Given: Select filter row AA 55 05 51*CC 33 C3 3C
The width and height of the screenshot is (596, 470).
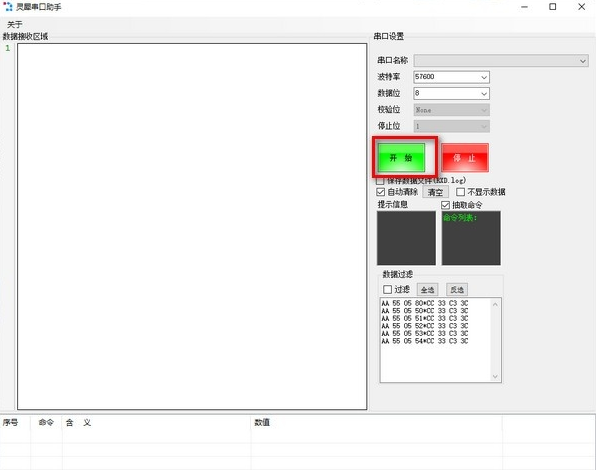Looking at the screenshot, I should pyautogui.click(x=425, y=319).
